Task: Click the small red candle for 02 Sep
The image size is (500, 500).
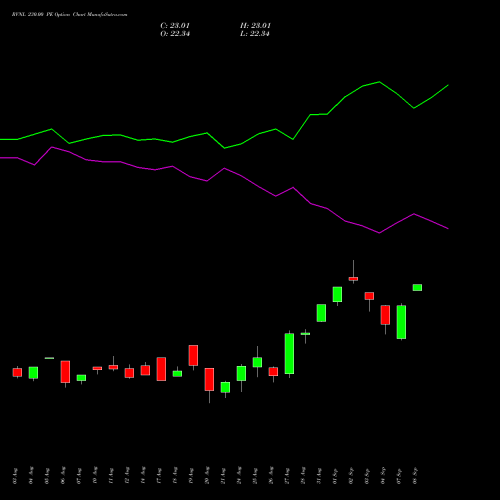Action: 353,279
